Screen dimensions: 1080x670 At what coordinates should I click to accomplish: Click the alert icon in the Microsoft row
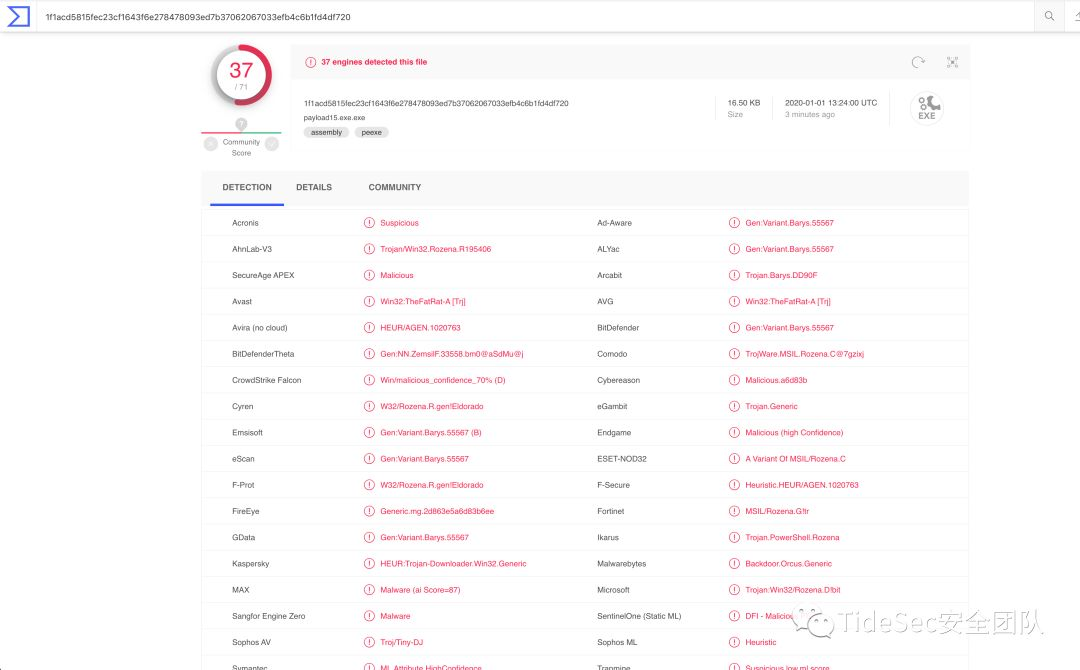[734, 590]
